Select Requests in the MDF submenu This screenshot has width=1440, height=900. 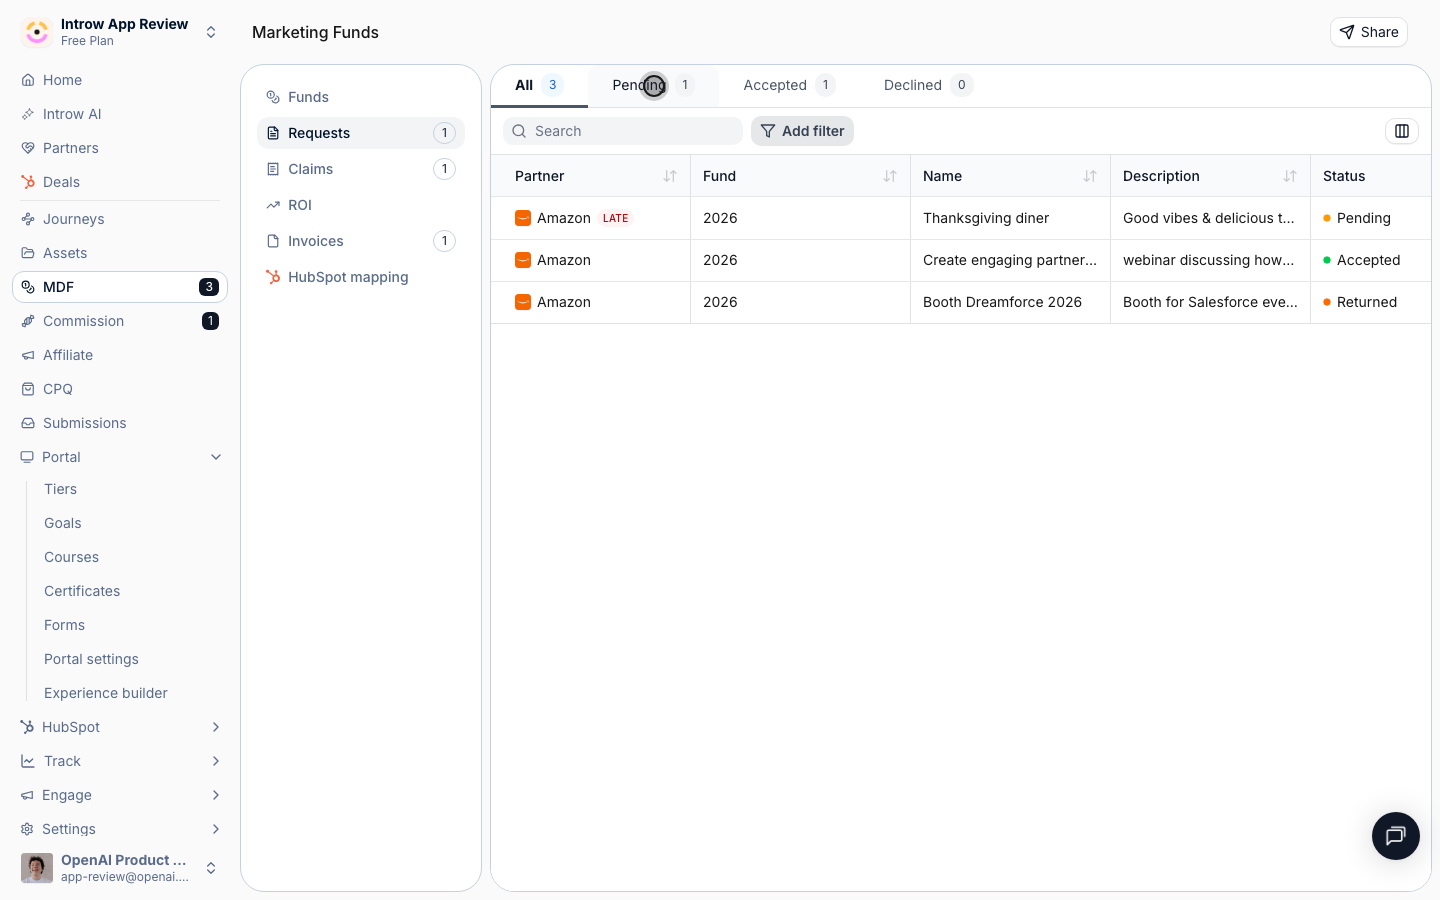[361, 133]
